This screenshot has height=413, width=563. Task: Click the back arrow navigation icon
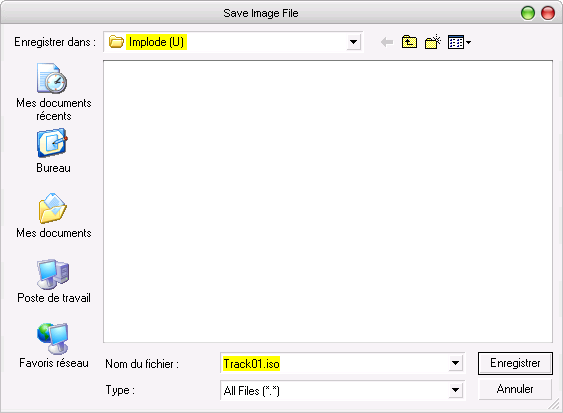pyautogui.click(x=387, y=42)
